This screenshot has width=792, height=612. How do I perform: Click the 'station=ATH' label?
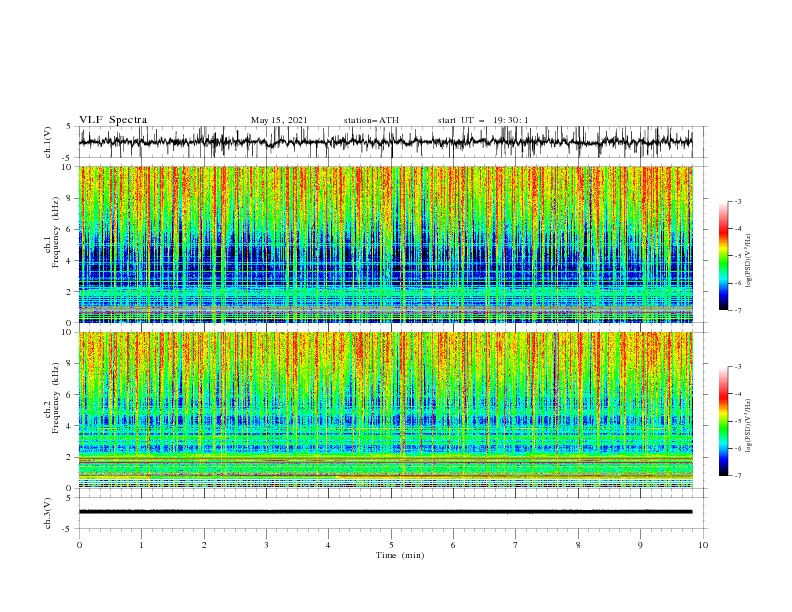click(371, 120)
